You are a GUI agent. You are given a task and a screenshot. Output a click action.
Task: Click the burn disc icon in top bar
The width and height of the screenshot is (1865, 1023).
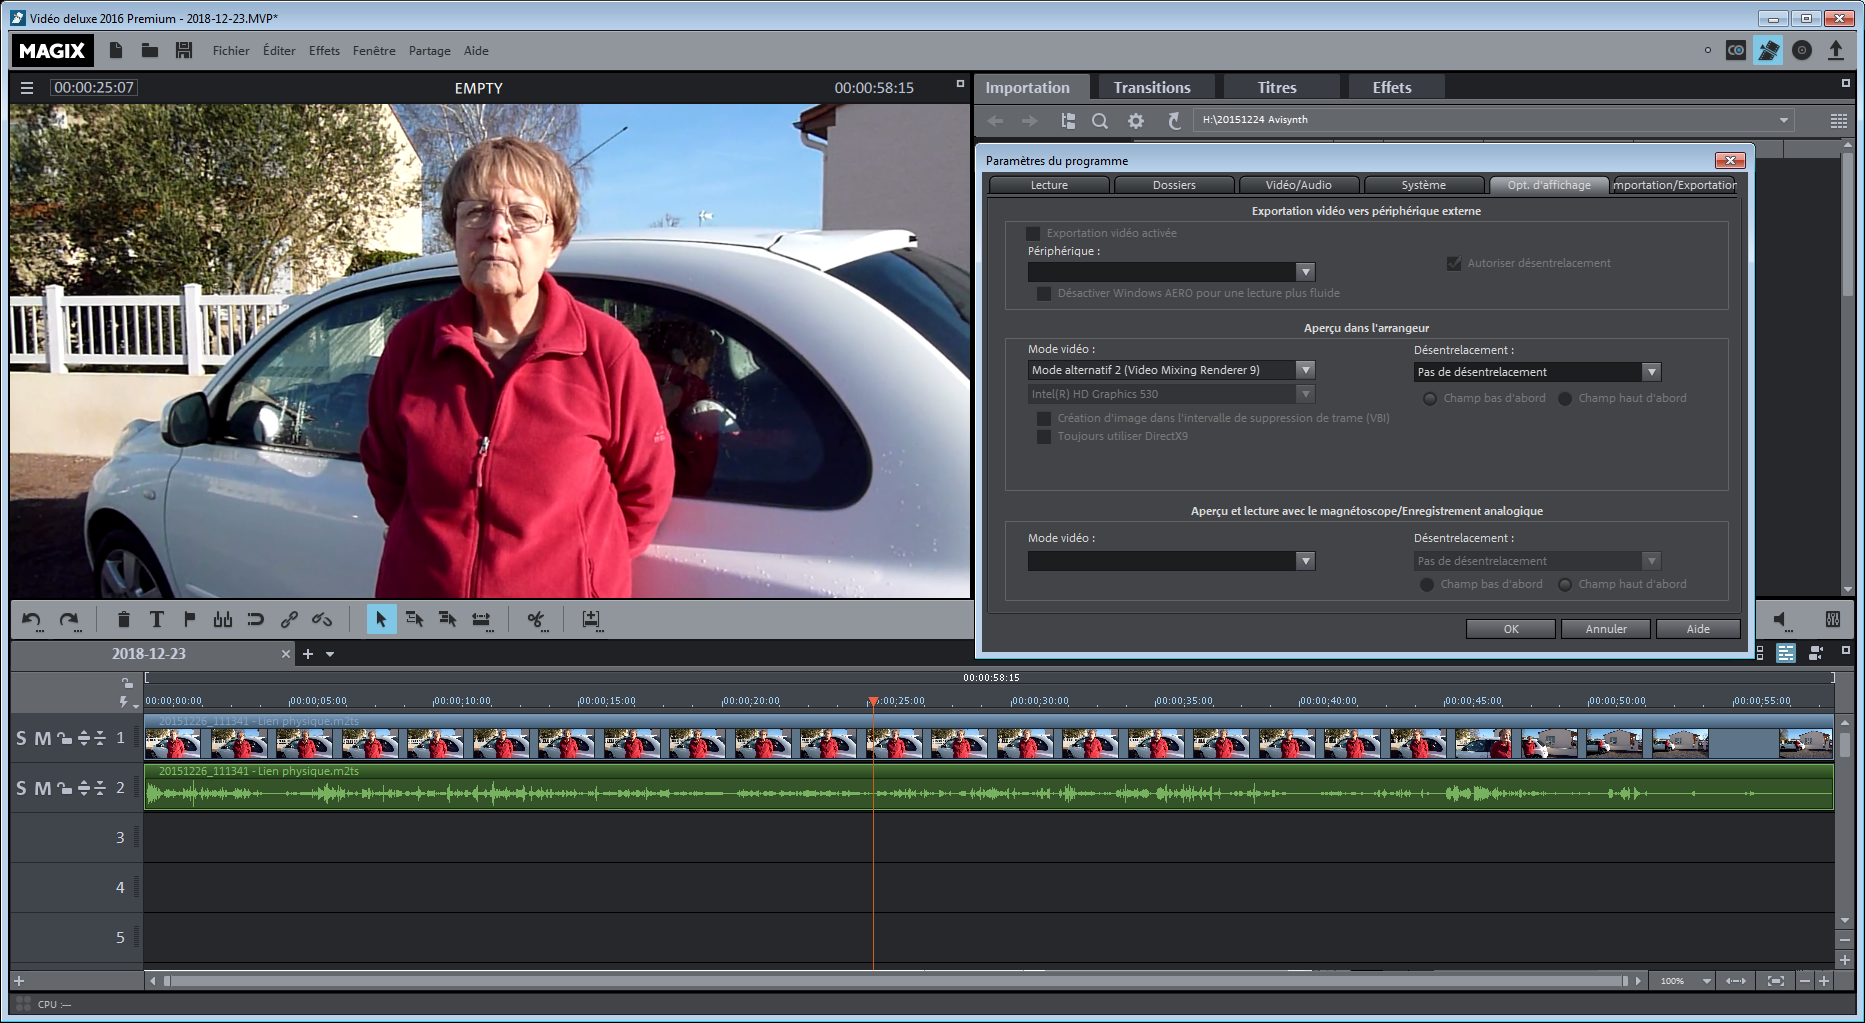1802,50
